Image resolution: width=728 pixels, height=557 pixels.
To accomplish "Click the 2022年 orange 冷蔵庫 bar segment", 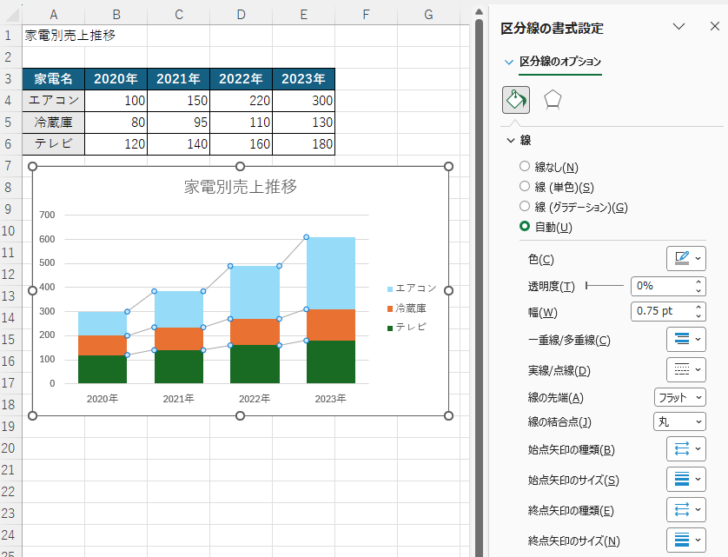I will (255, 332).
